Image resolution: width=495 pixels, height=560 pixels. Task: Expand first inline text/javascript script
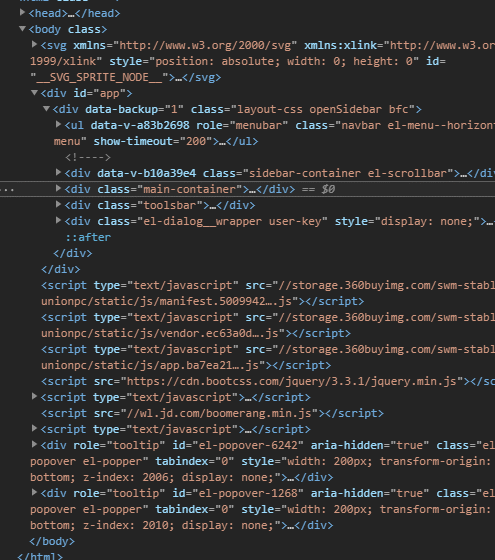pyautogui.click(x=34, y=396)
